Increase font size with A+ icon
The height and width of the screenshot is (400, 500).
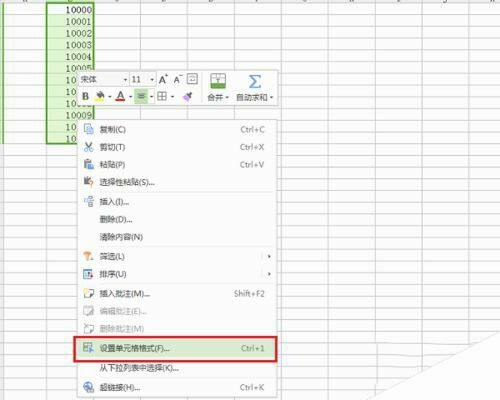tap(163, 79)
